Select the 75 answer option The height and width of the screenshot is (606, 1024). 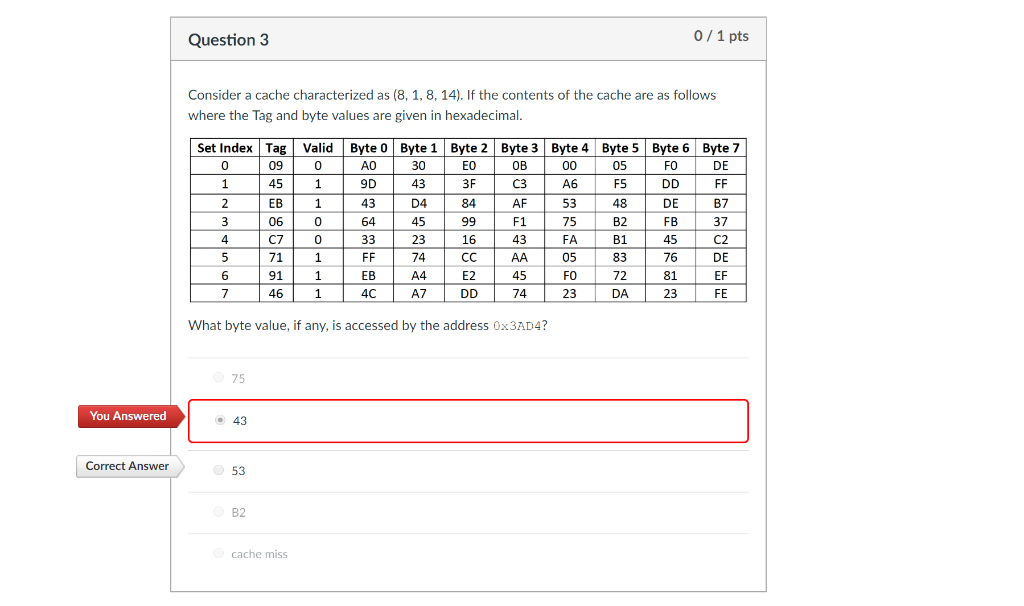(x=236, y=378)
